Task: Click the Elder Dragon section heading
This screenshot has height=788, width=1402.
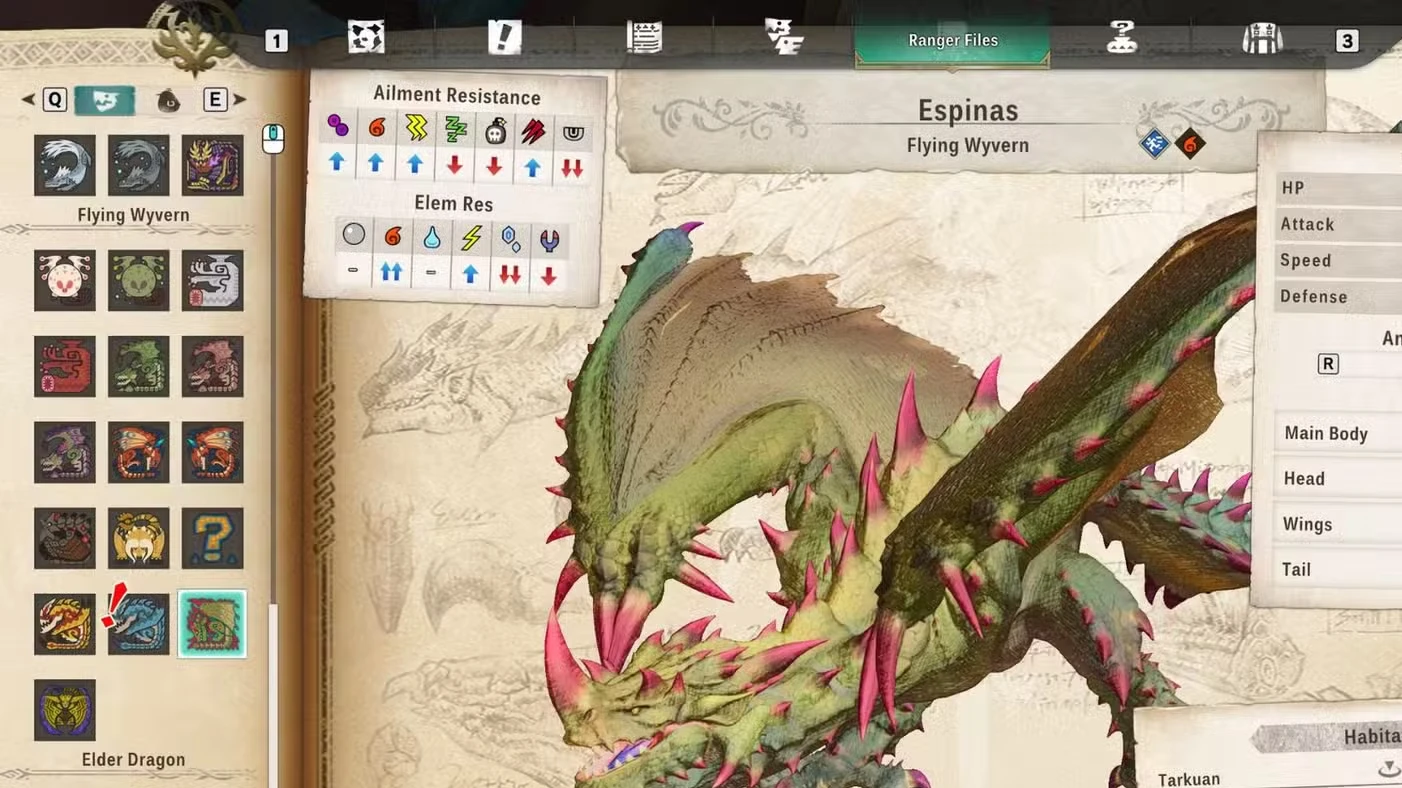Action: pyautogui.click(x=133, y=760)
